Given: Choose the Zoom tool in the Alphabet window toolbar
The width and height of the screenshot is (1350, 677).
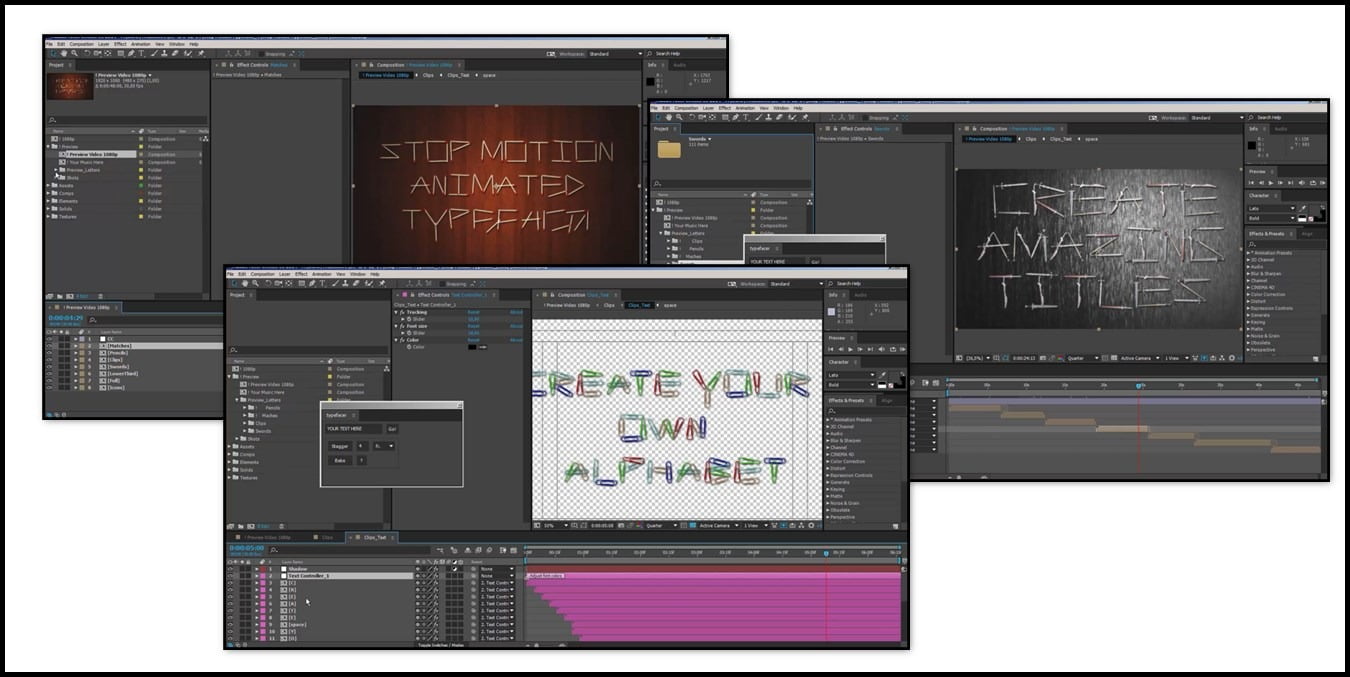Looking at the screenshot, I should (255, 284).
